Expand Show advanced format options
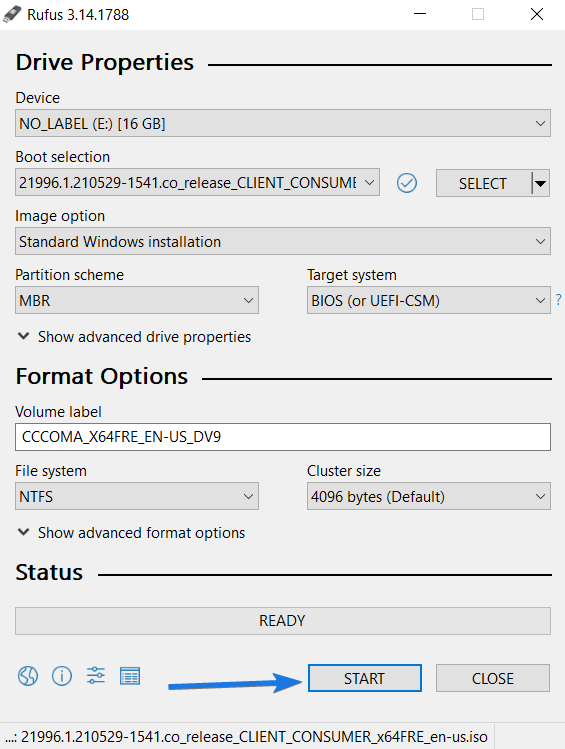565x749 pixels. coord(131,533)
